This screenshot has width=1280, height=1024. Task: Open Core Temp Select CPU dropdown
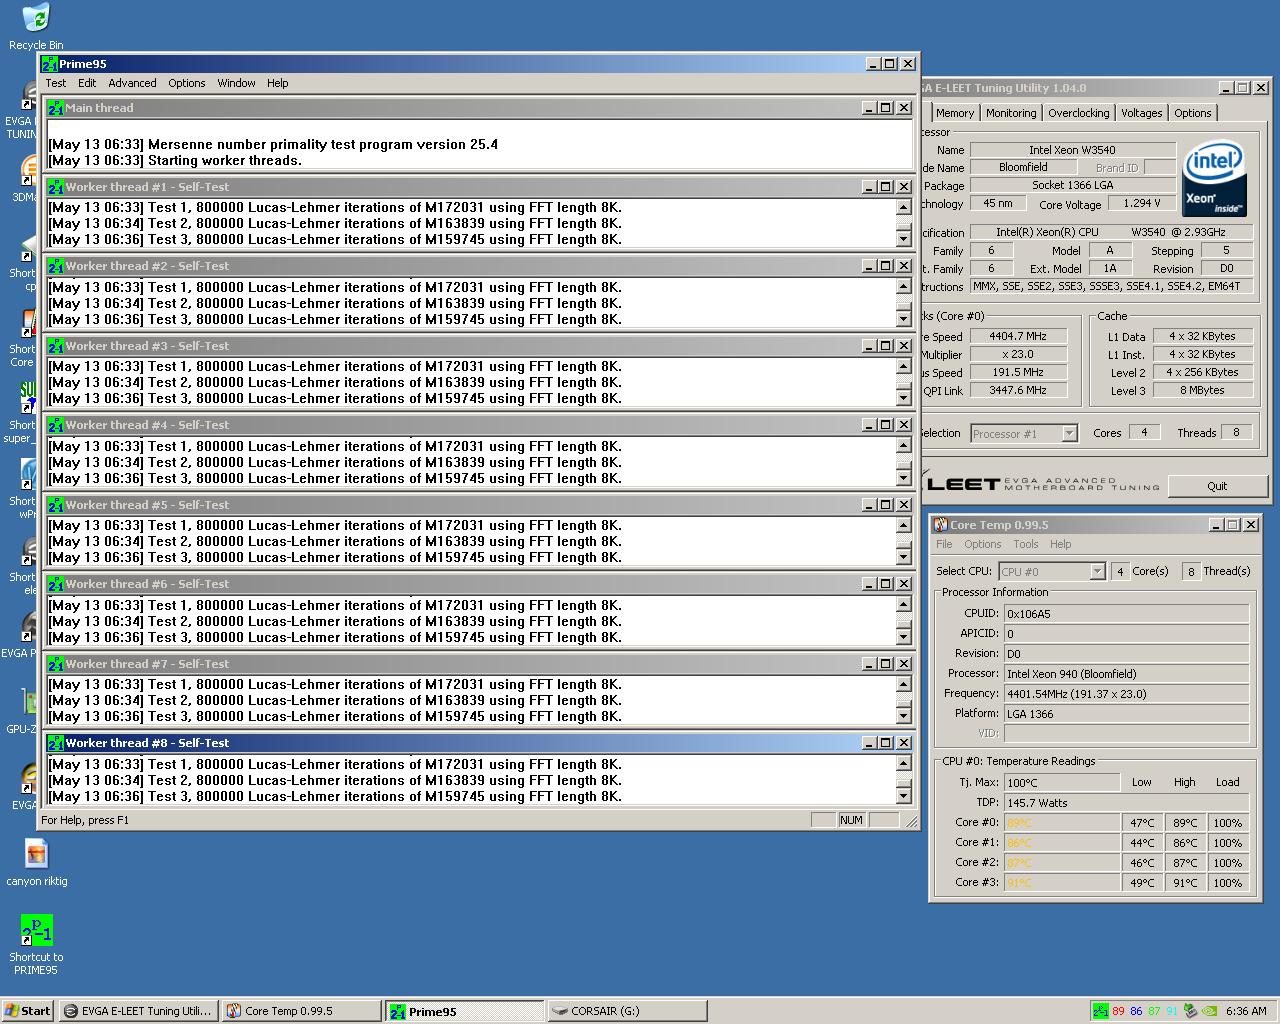[x=1051, y=571]
